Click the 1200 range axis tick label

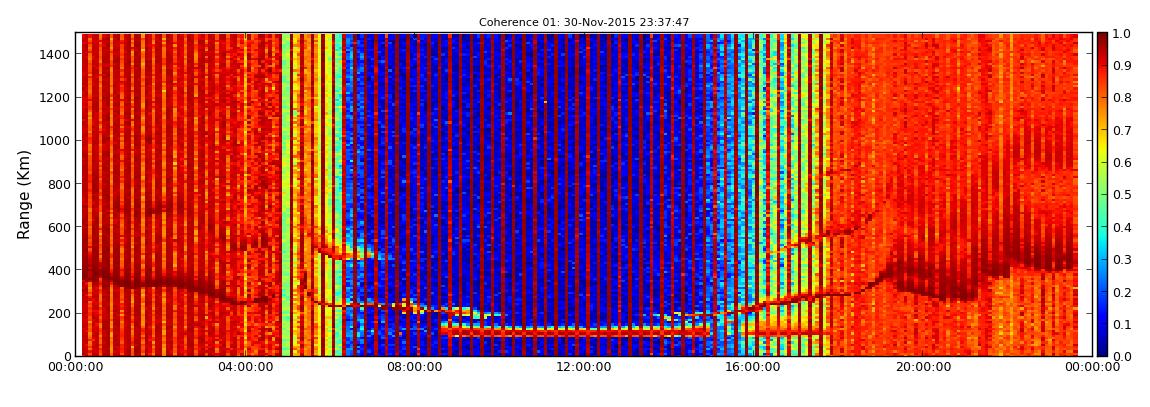click(56, 98)
